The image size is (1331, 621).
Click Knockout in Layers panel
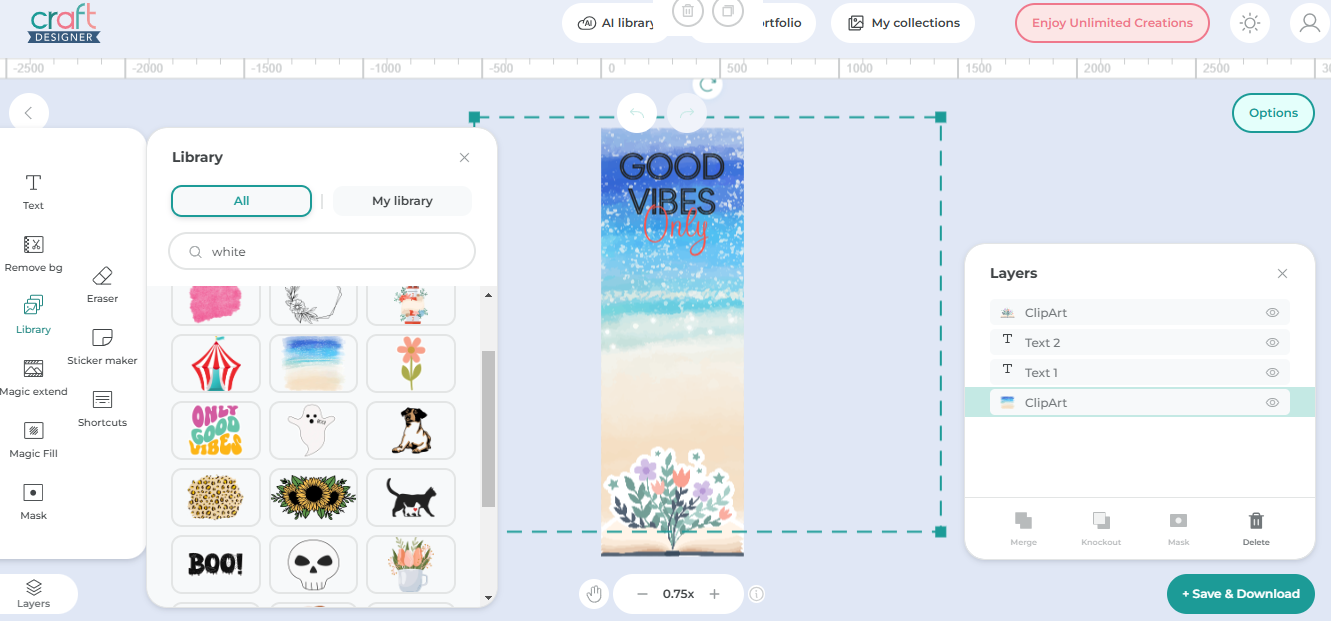point(1101,529)
